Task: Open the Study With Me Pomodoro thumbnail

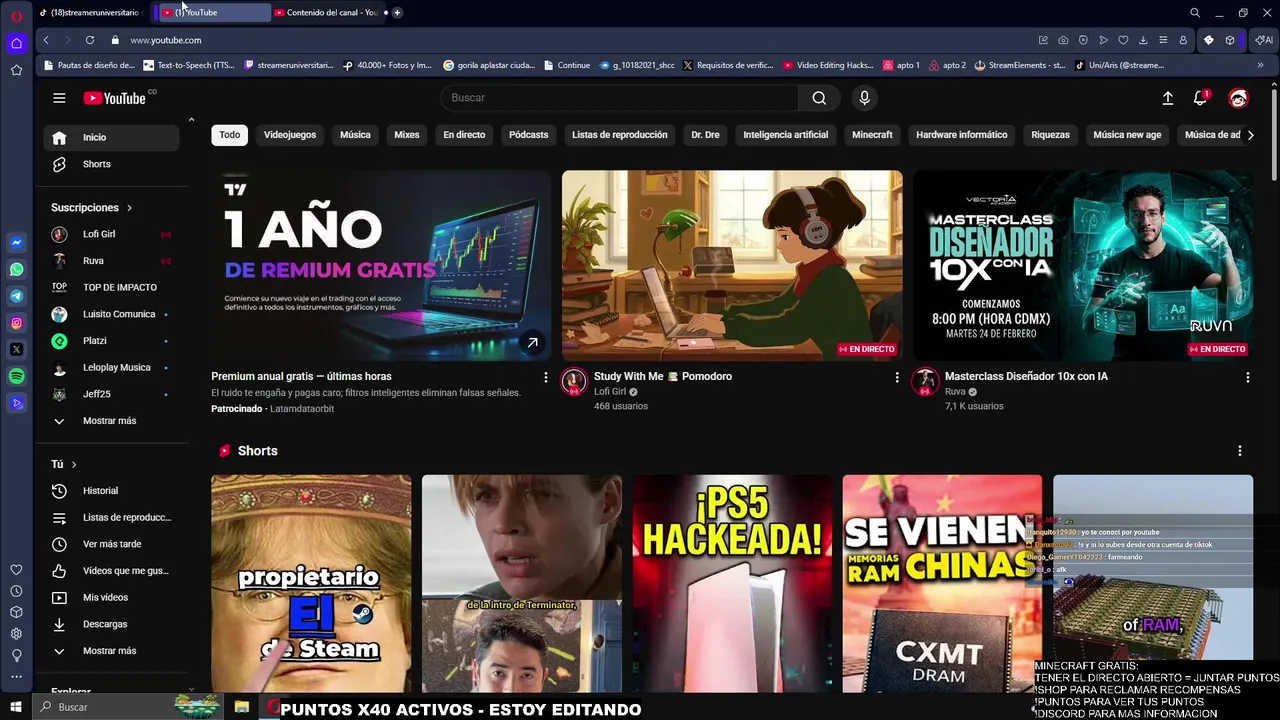Action: pos(732,265)
